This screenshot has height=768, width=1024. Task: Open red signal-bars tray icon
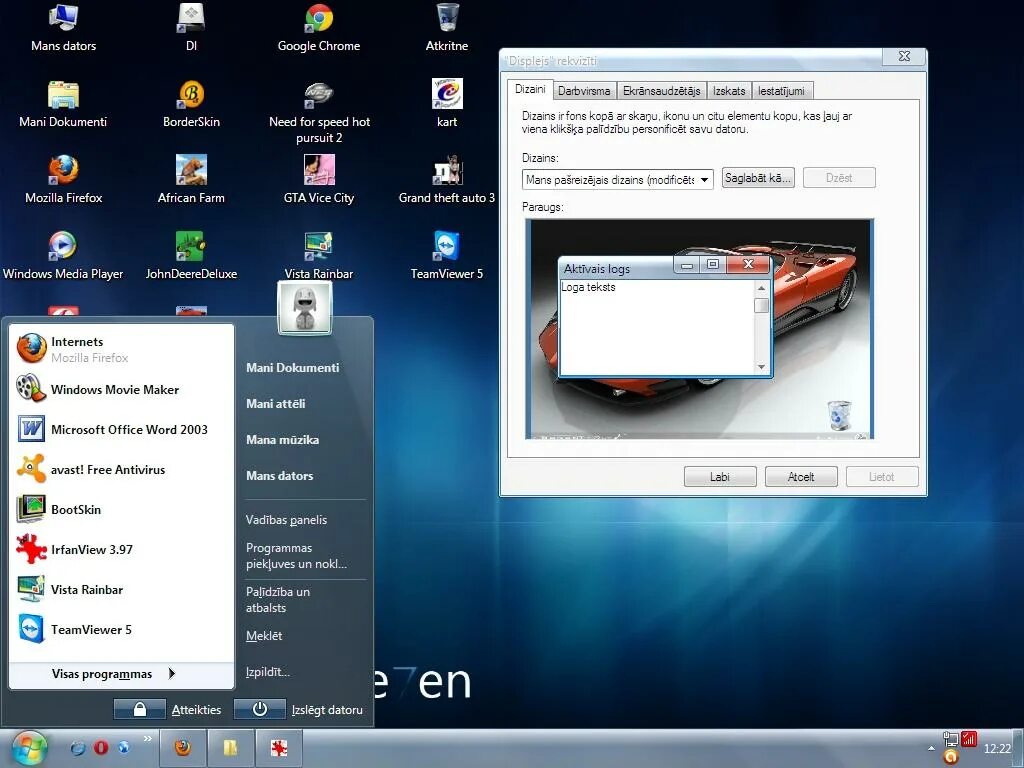click(968, 739)
